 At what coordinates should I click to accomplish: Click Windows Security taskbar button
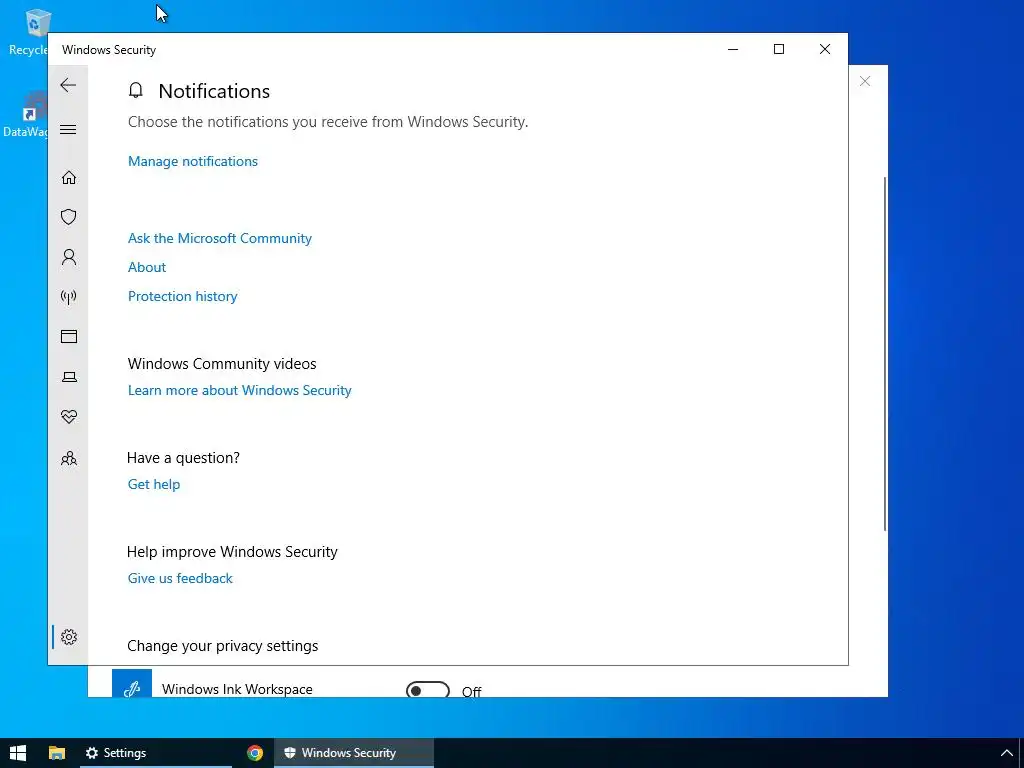[x=353, y=753]
